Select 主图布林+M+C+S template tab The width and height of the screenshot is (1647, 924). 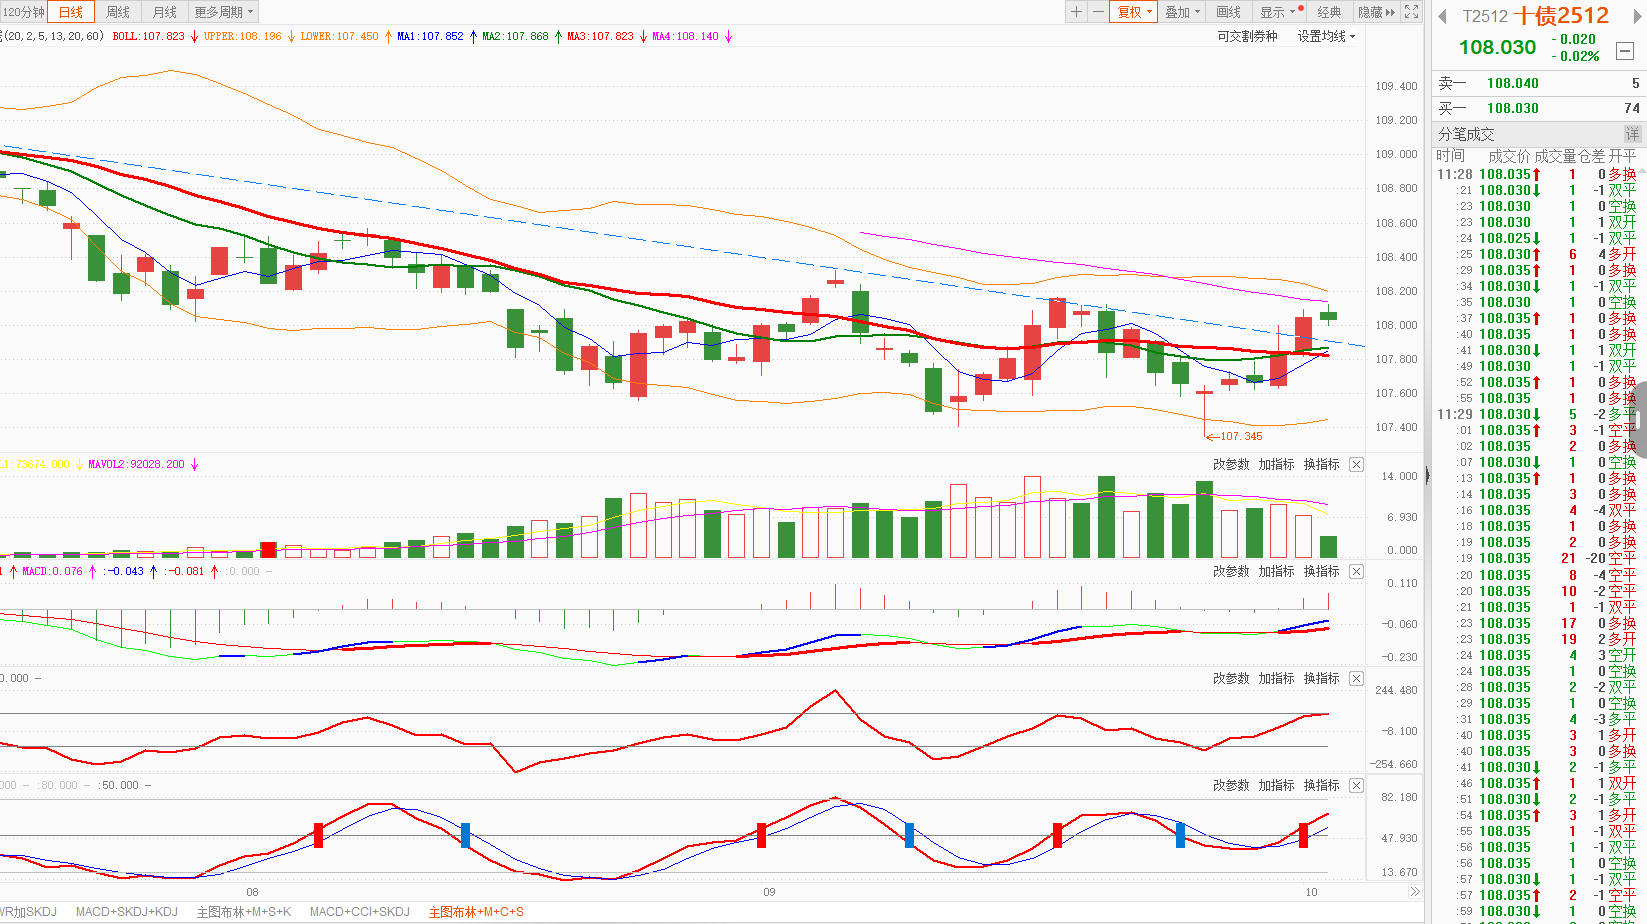pos(476,912)
